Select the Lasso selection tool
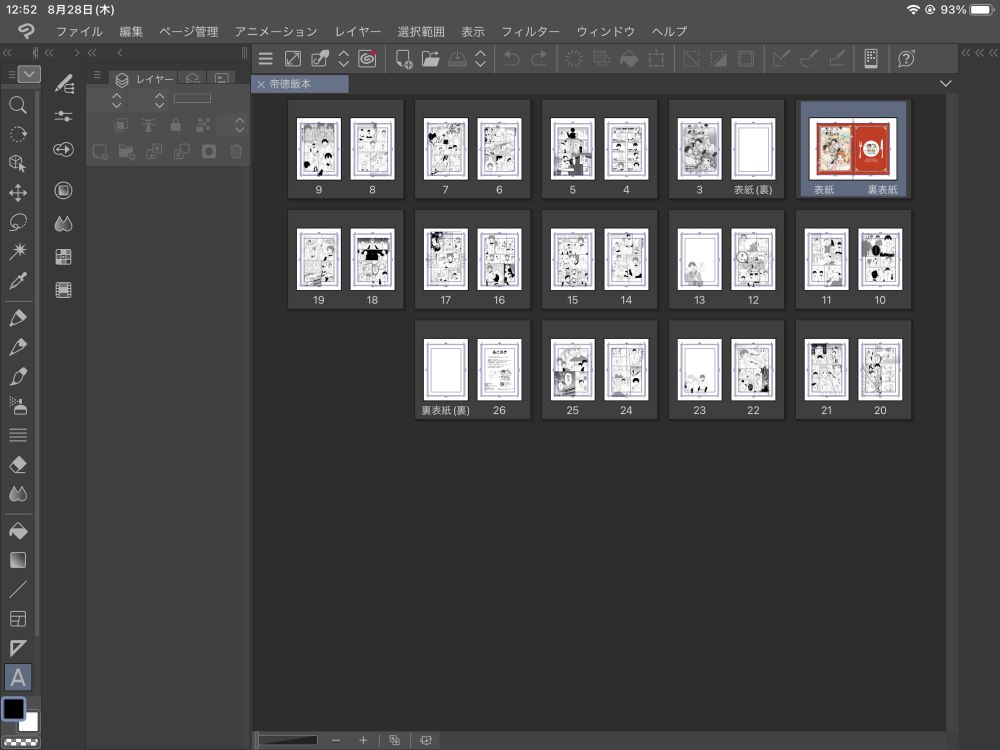Image resolution: width=1000 pixels, height=750 pixels. click(18, 222)
